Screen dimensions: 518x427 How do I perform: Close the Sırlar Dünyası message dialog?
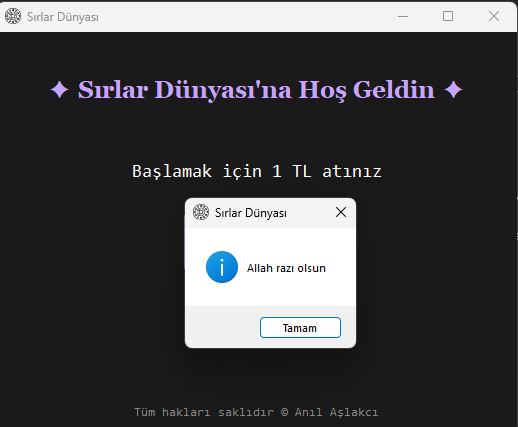[341, 212]
